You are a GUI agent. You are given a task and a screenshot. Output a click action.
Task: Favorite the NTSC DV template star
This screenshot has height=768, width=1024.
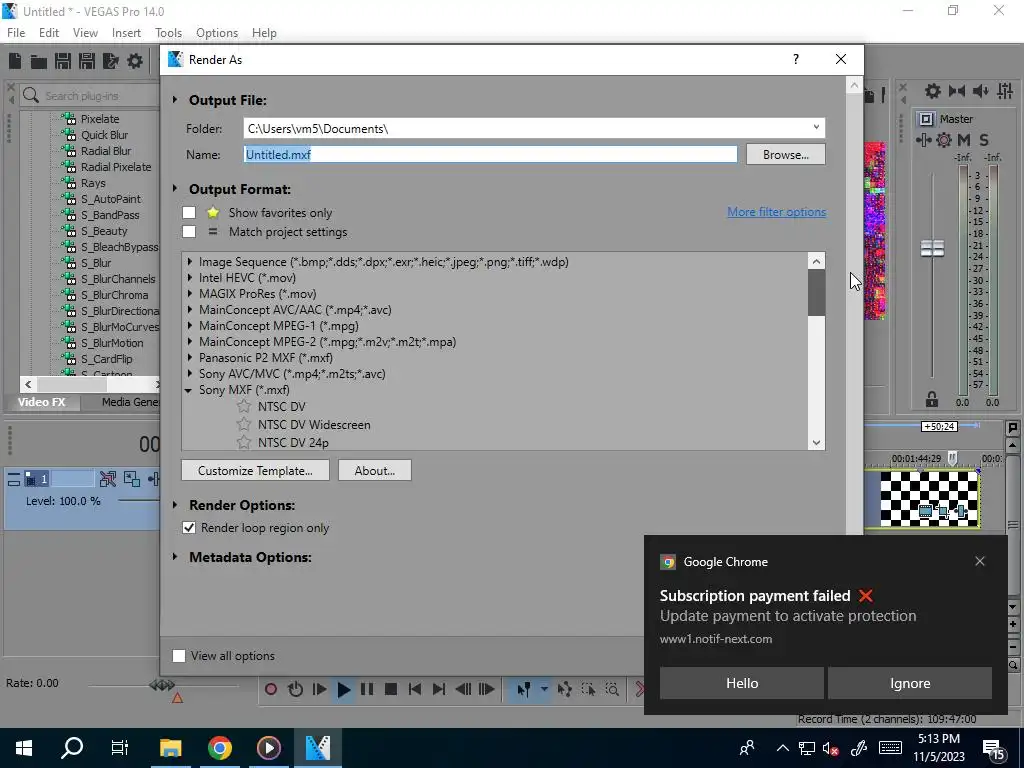[x=244, y=406]
